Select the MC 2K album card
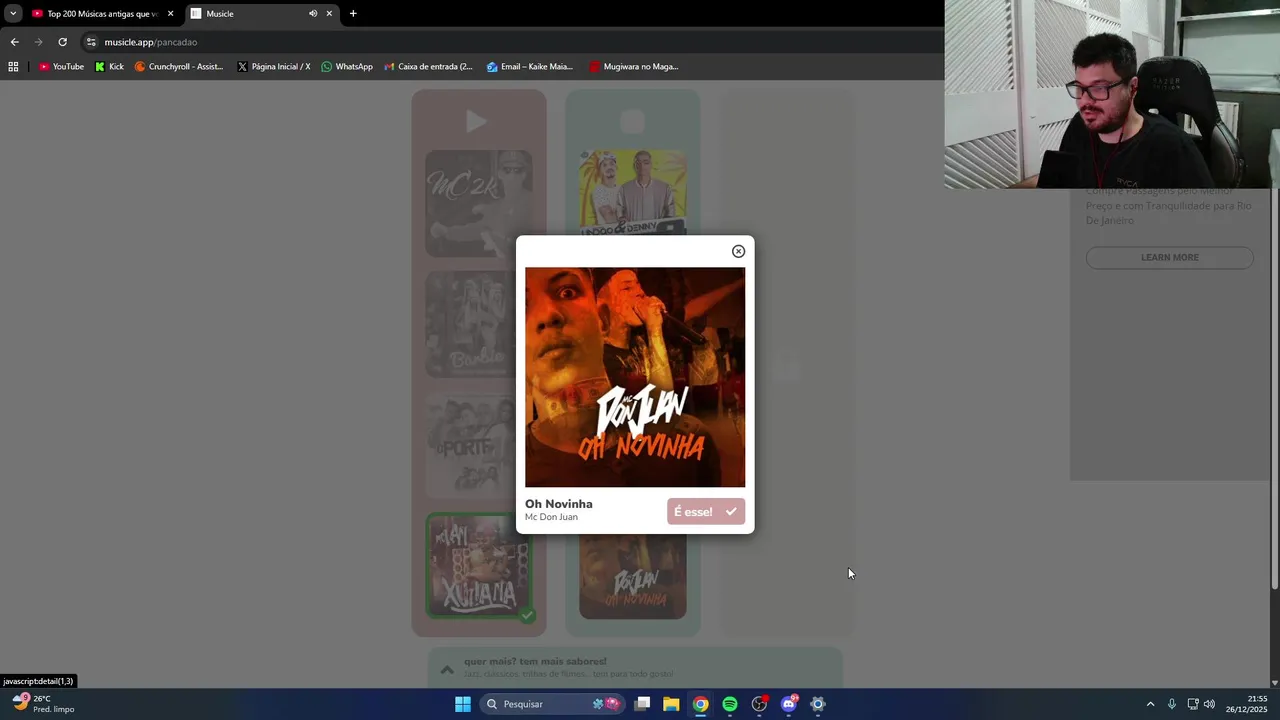Viewport: 1280px width, 720px height. coord(479,203)
